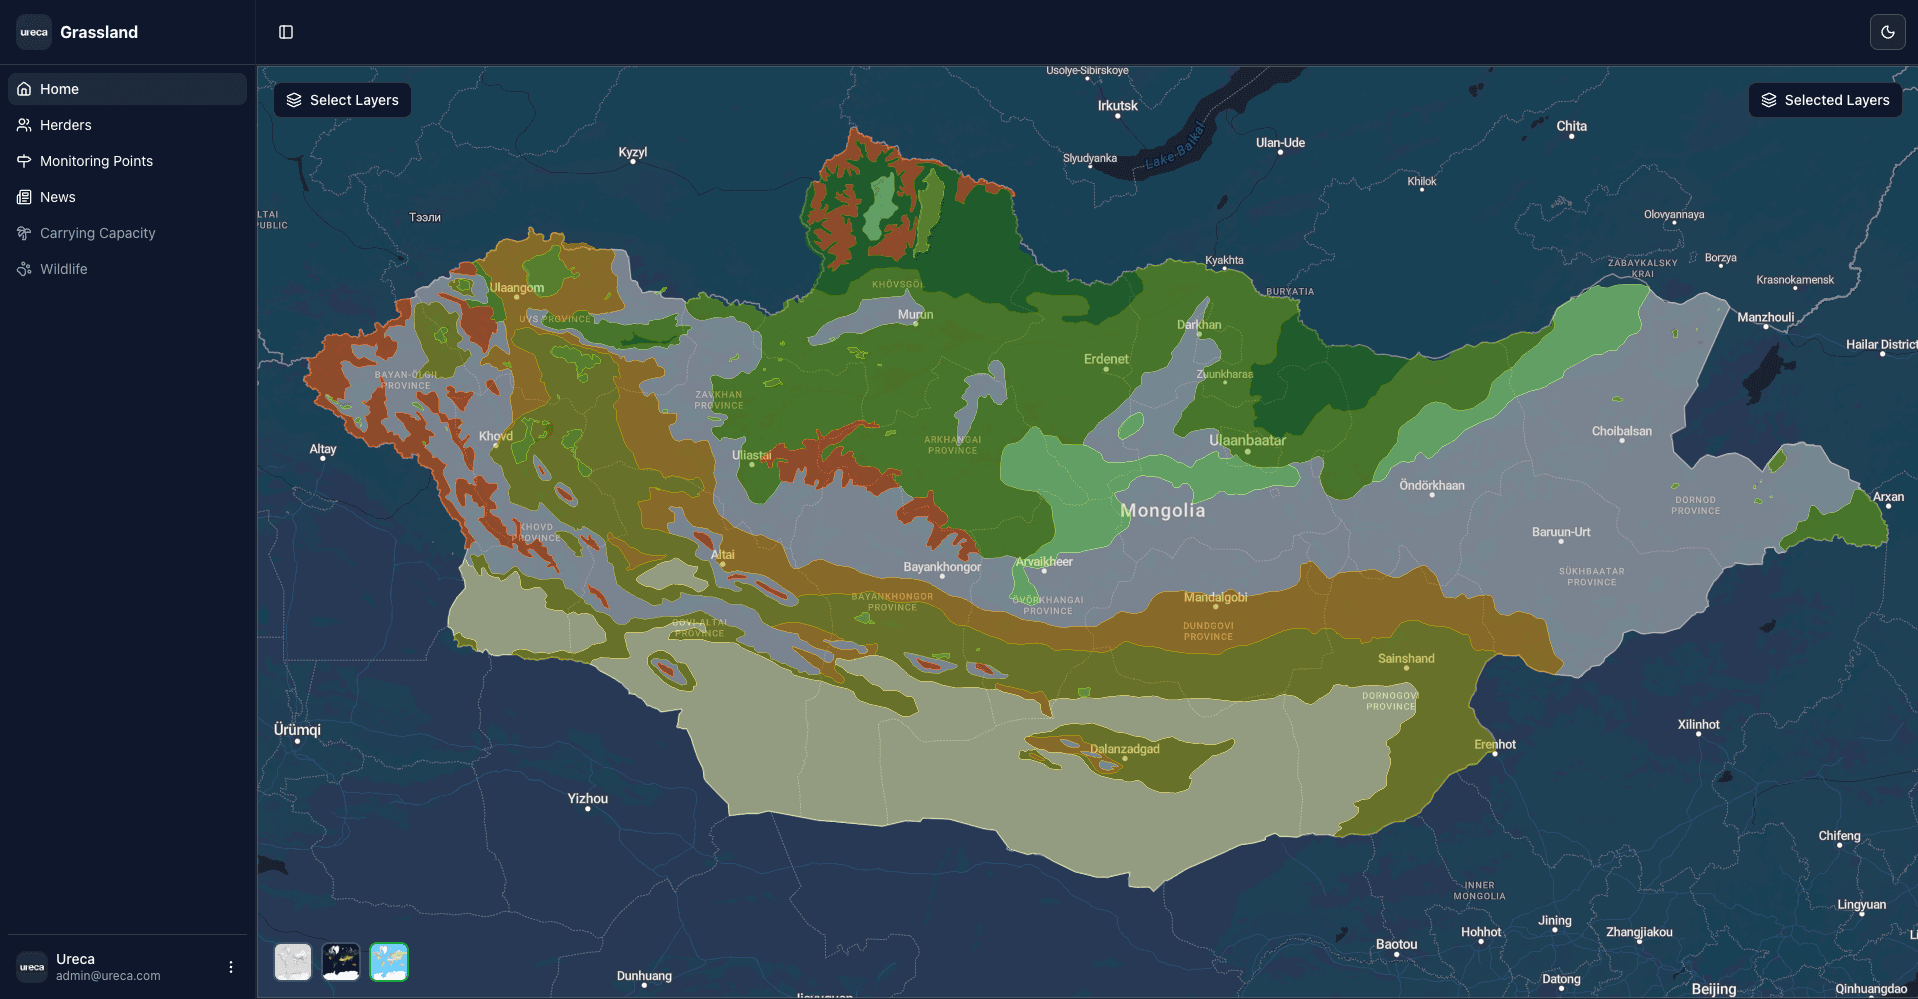
Task: Click the admin@ureca.com account text
Action: (108, 976)
